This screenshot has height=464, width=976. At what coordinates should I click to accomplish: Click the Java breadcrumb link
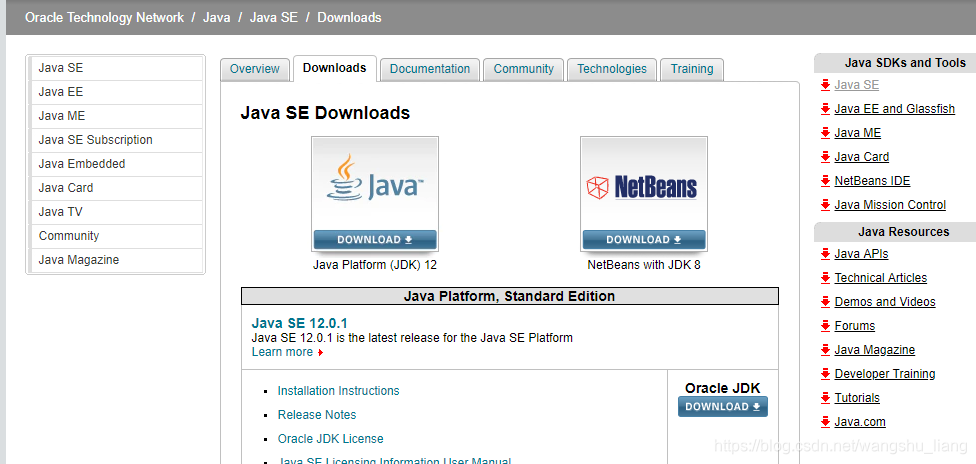(217, 17)
